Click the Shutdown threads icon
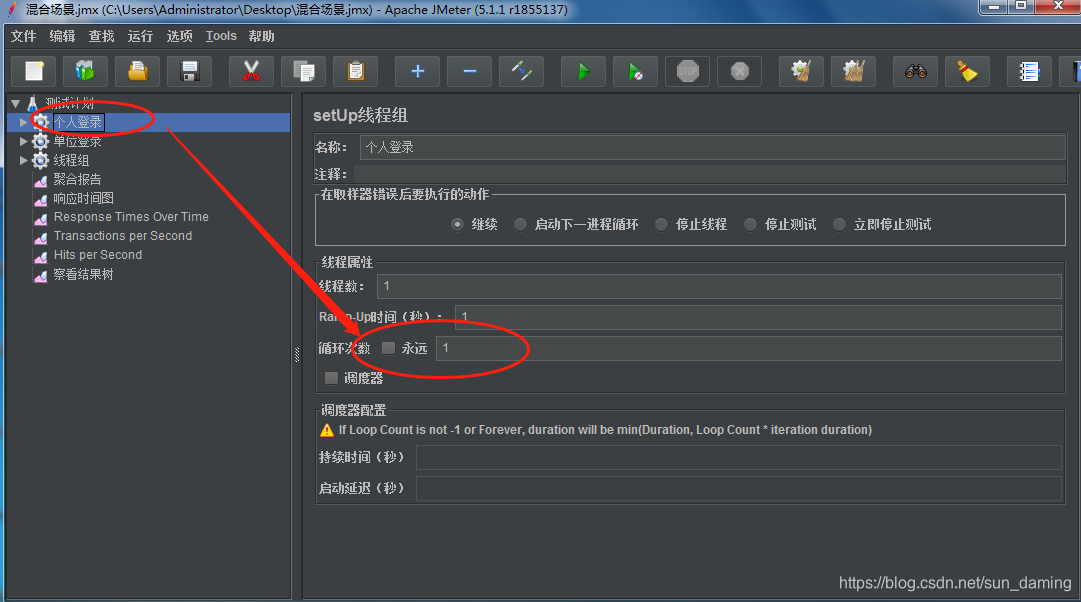This screenshot has height=602, width=1081. [740, 71]
